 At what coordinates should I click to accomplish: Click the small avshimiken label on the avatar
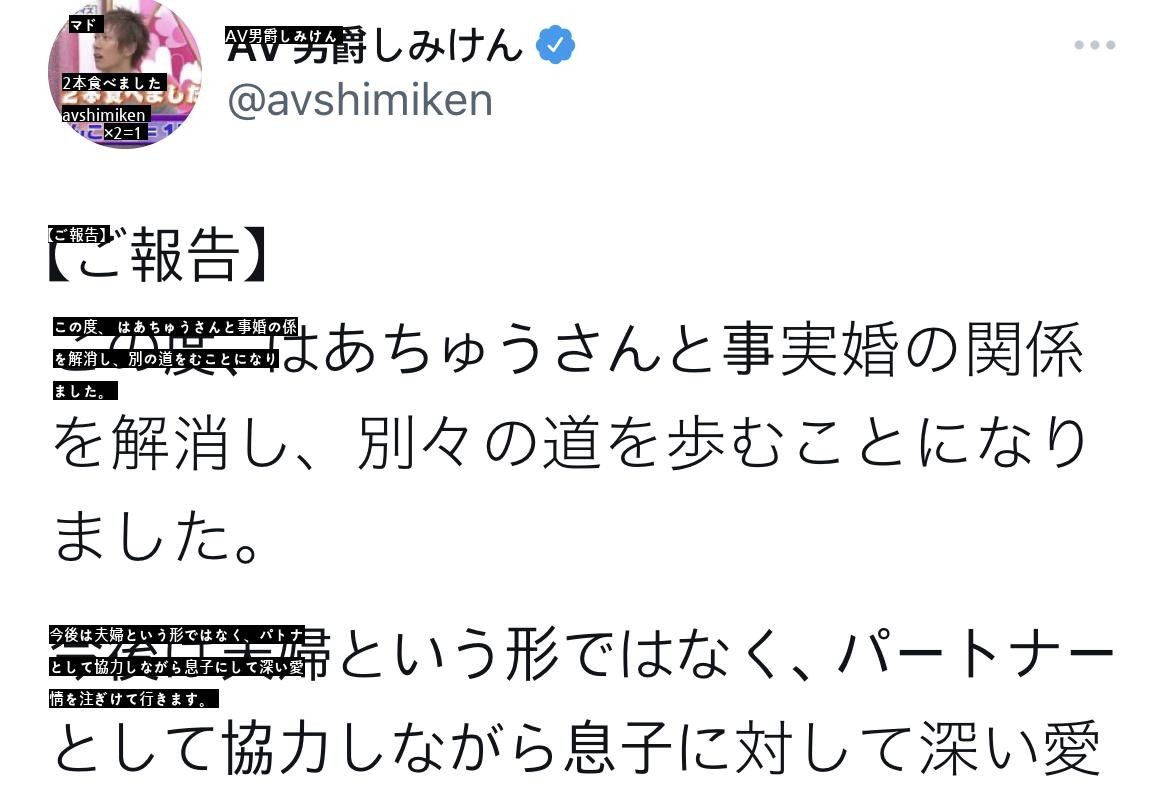(105, 115)
